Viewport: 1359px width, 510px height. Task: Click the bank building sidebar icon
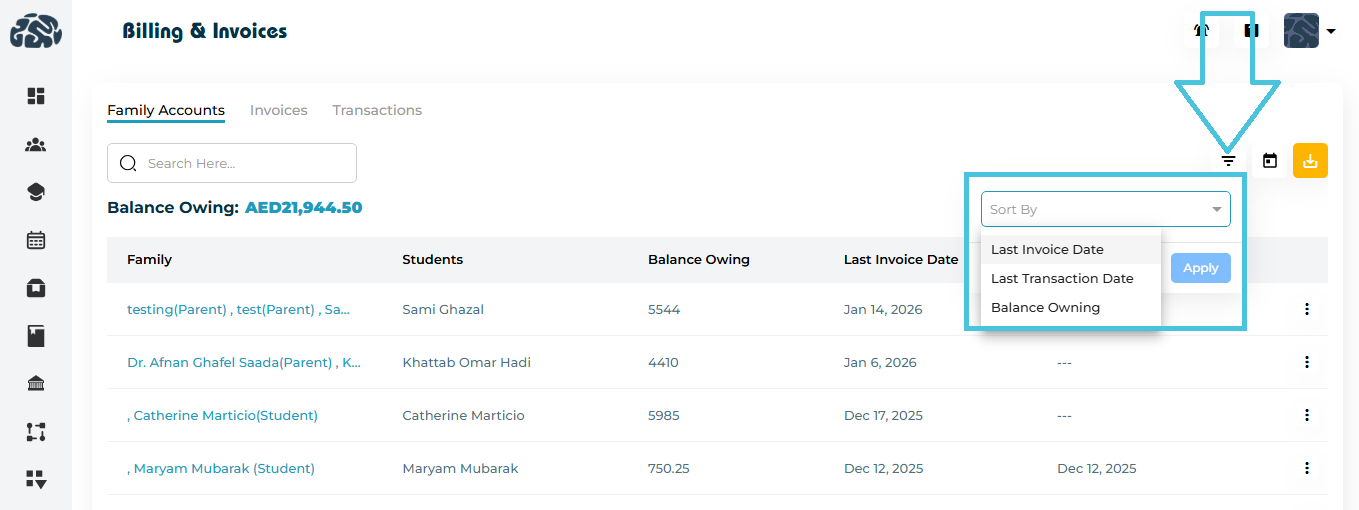36,384
